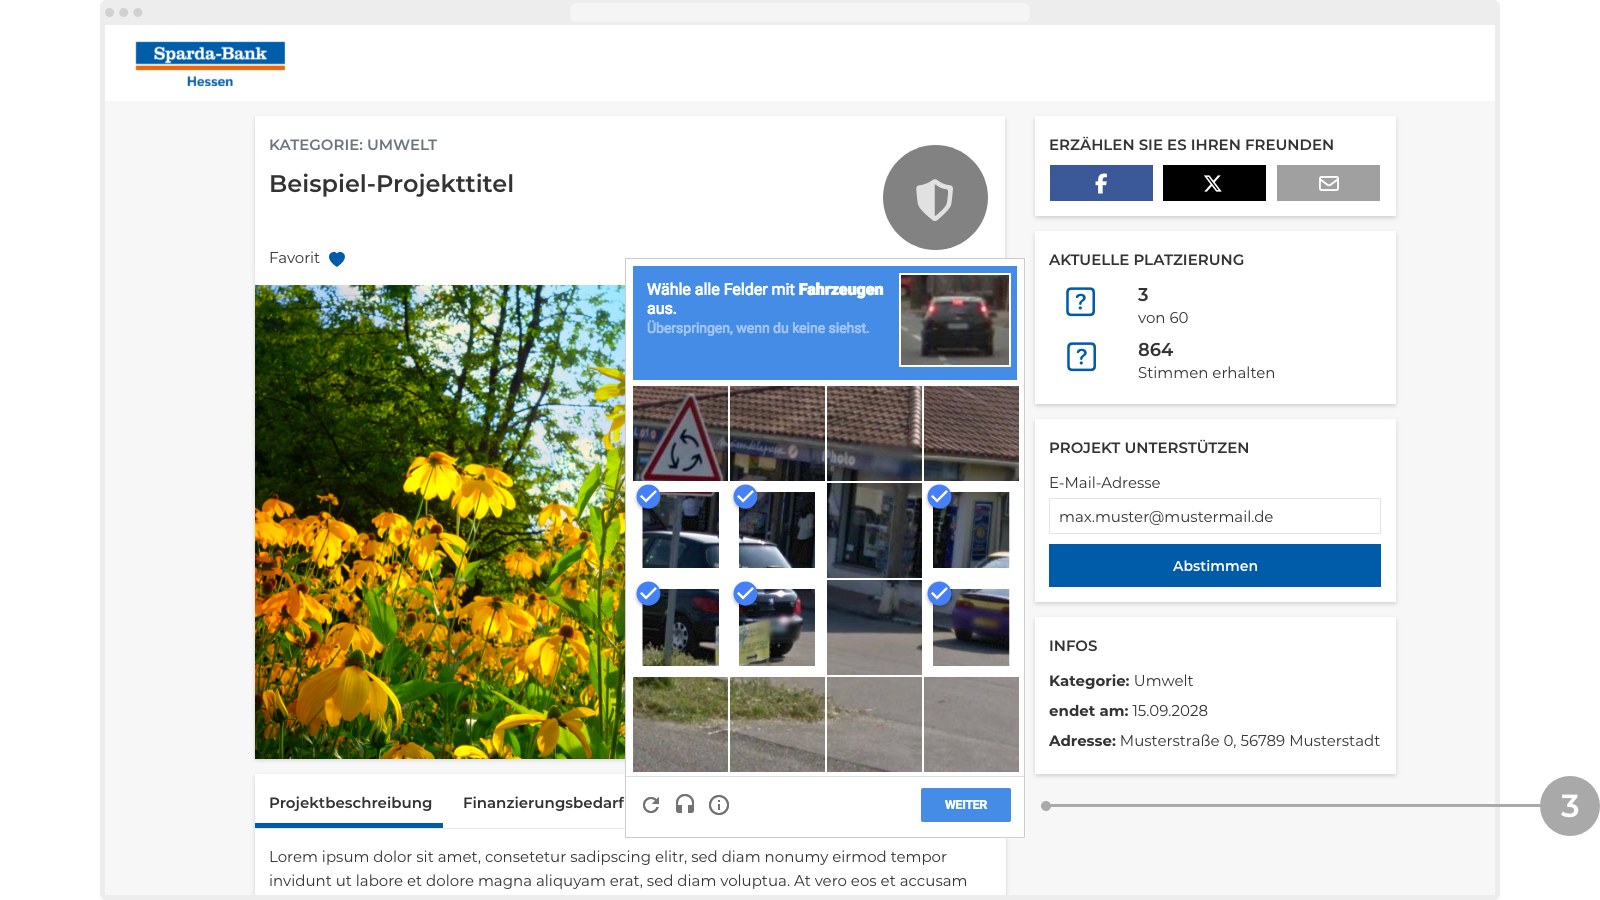This screenshot has height=900, width=1600.
Task: Click the Abstimmen button
Action: pos(1215,566)
